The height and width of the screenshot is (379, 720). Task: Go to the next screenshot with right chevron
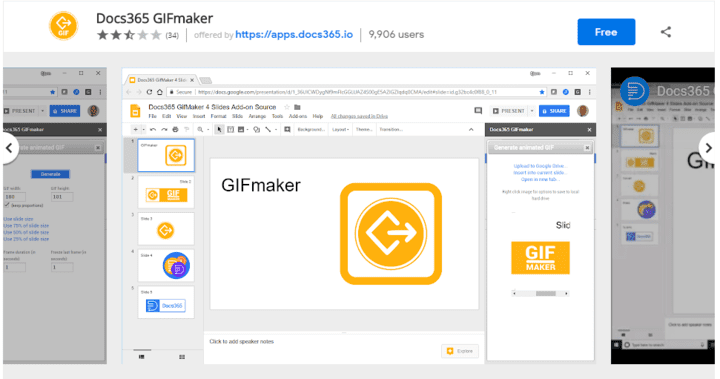tap(708, 148)
